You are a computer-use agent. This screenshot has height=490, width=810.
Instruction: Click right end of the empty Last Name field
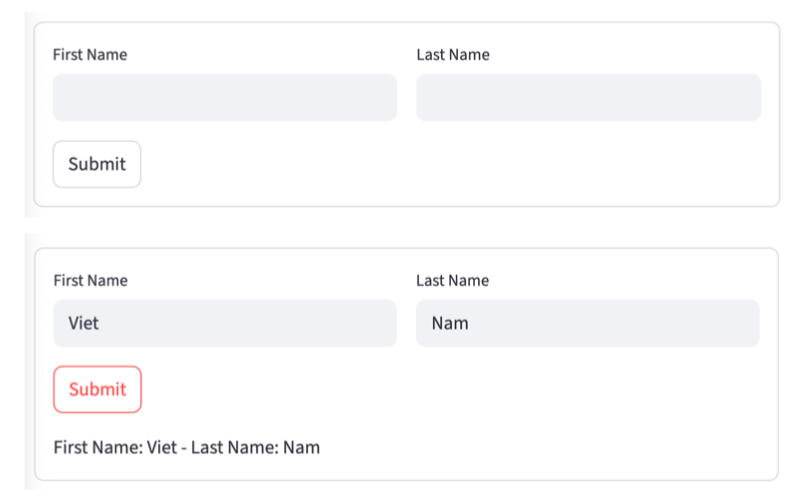point(745,97)
